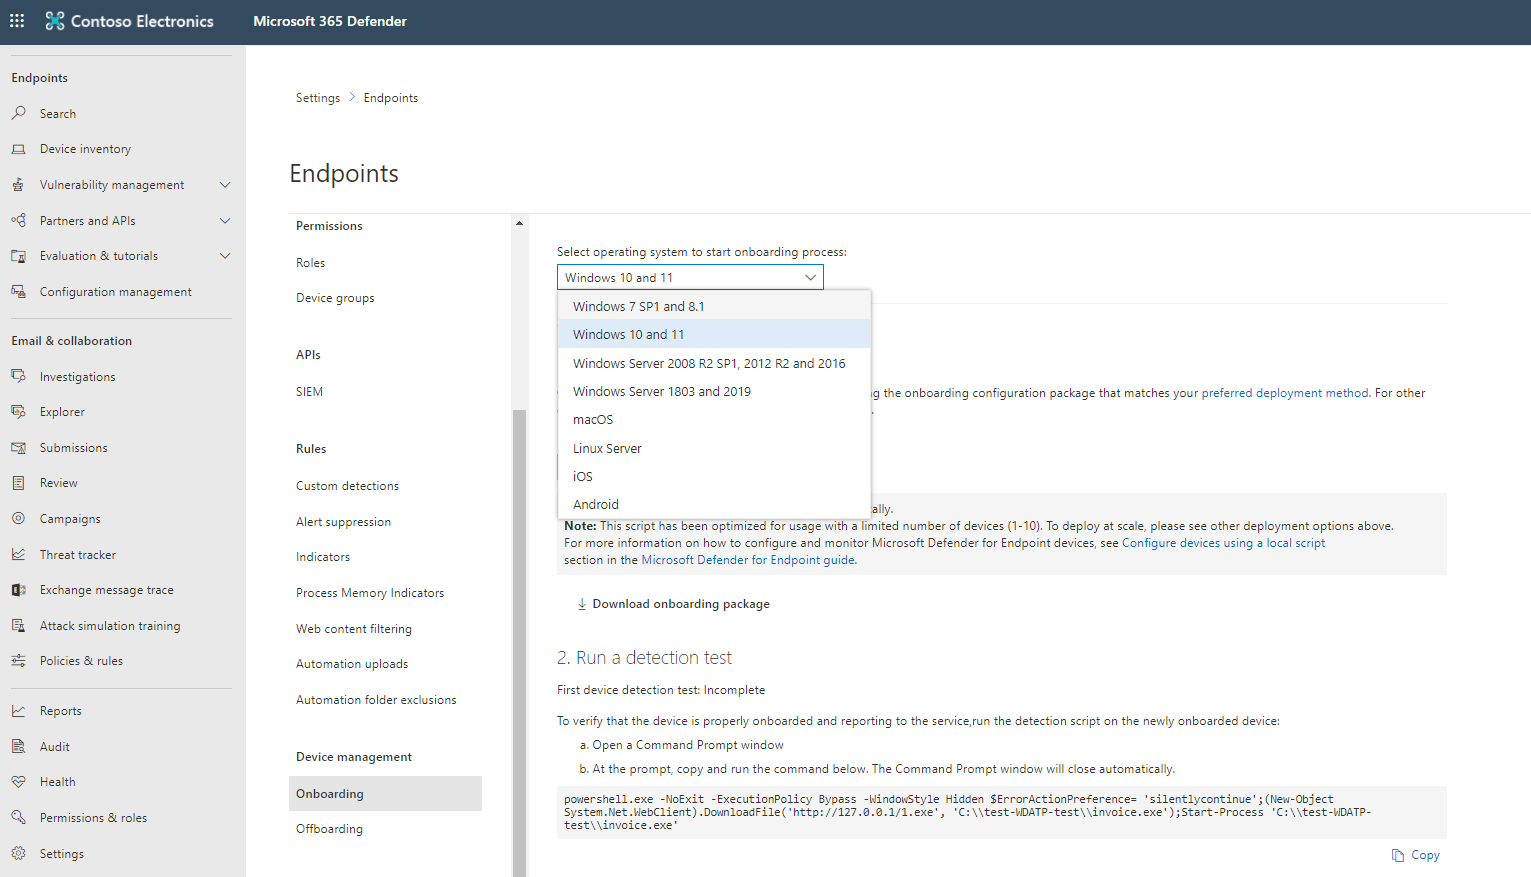This screenshot has width=1531, height=877.
Task: Open Microsoft Defender for Endpoint guide link
Action: pos(748,560)
